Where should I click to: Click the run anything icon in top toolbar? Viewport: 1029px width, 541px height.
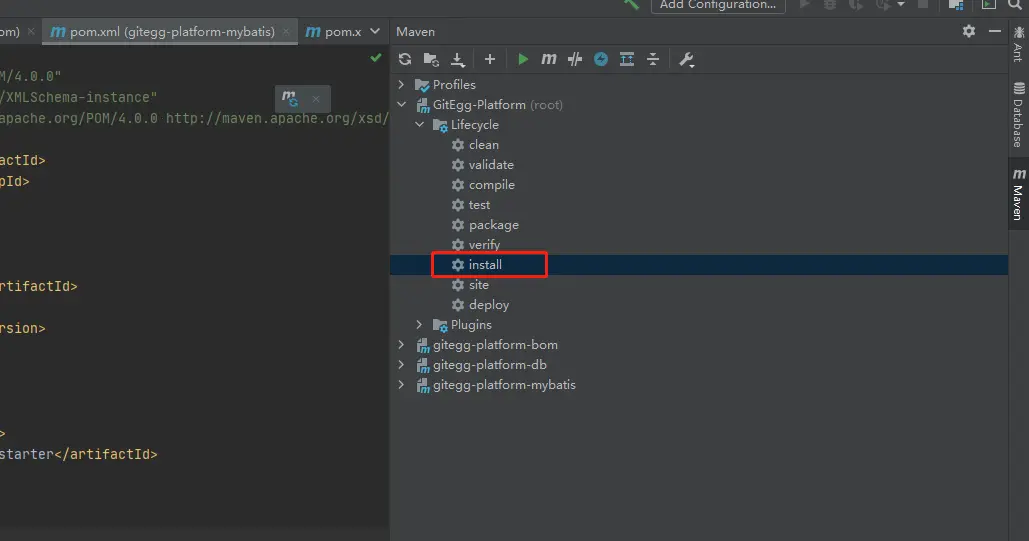[988, 5]
